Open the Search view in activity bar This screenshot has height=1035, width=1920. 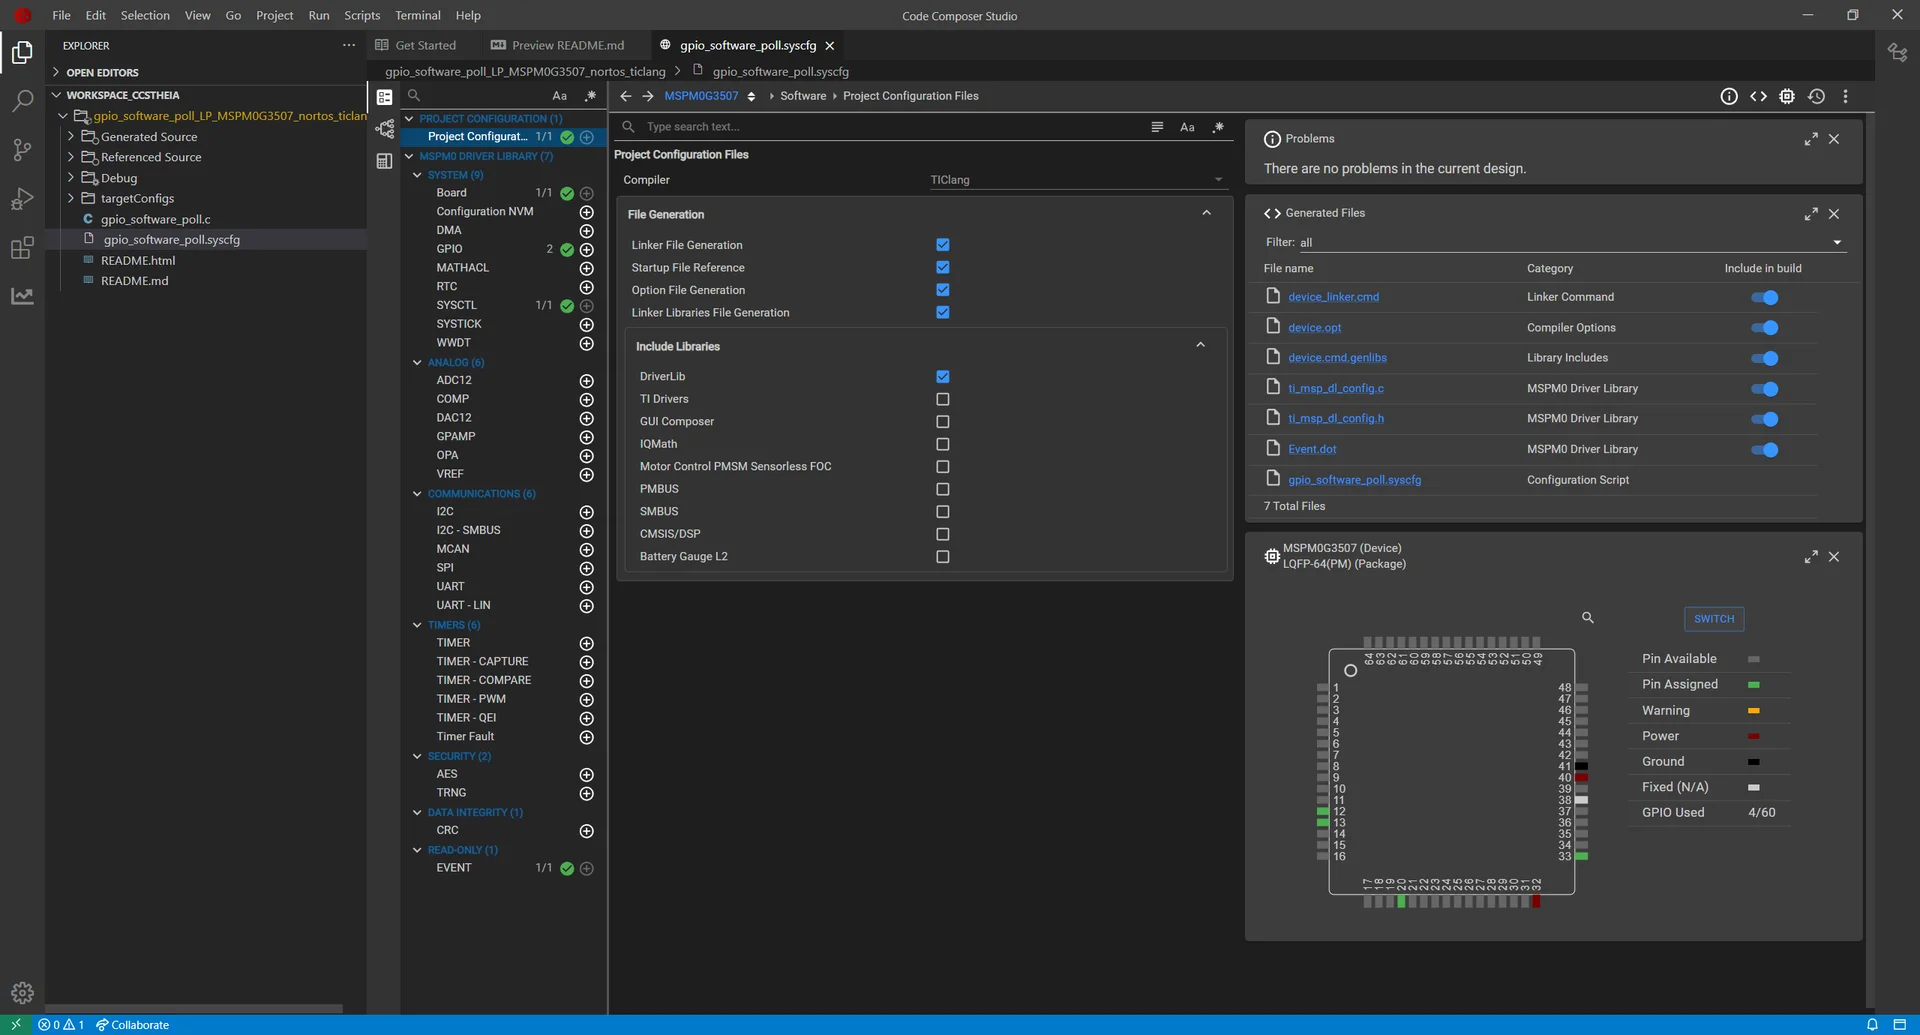[x=22, y=101]
